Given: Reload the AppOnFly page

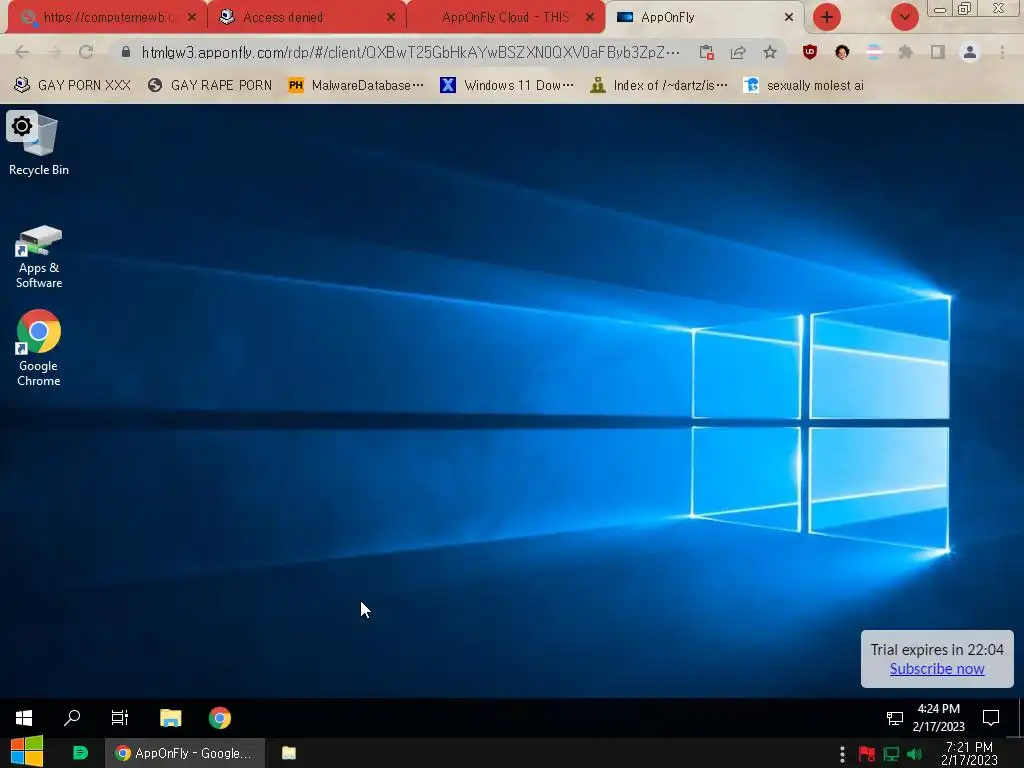Looking at the screenshot, I should coord(86,52).
